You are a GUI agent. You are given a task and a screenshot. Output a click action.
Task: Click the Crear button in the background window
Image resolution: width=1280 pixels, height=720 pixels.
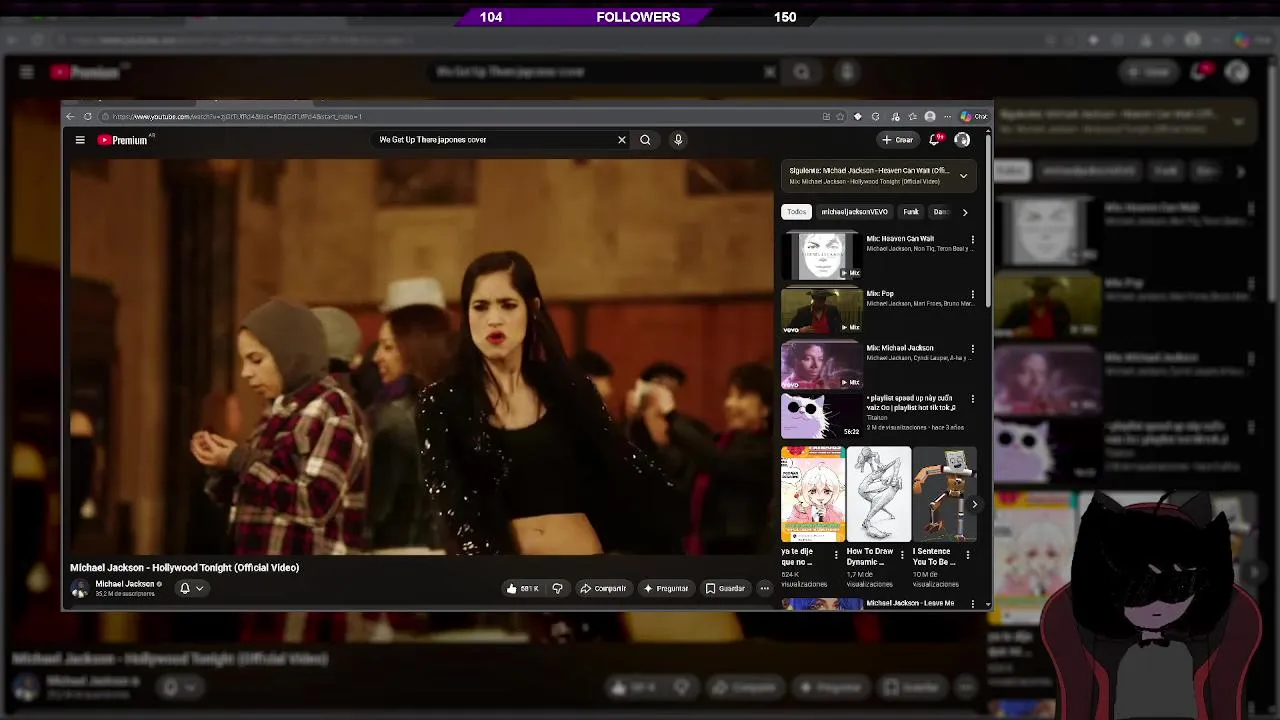click(x=1148, y=72)
